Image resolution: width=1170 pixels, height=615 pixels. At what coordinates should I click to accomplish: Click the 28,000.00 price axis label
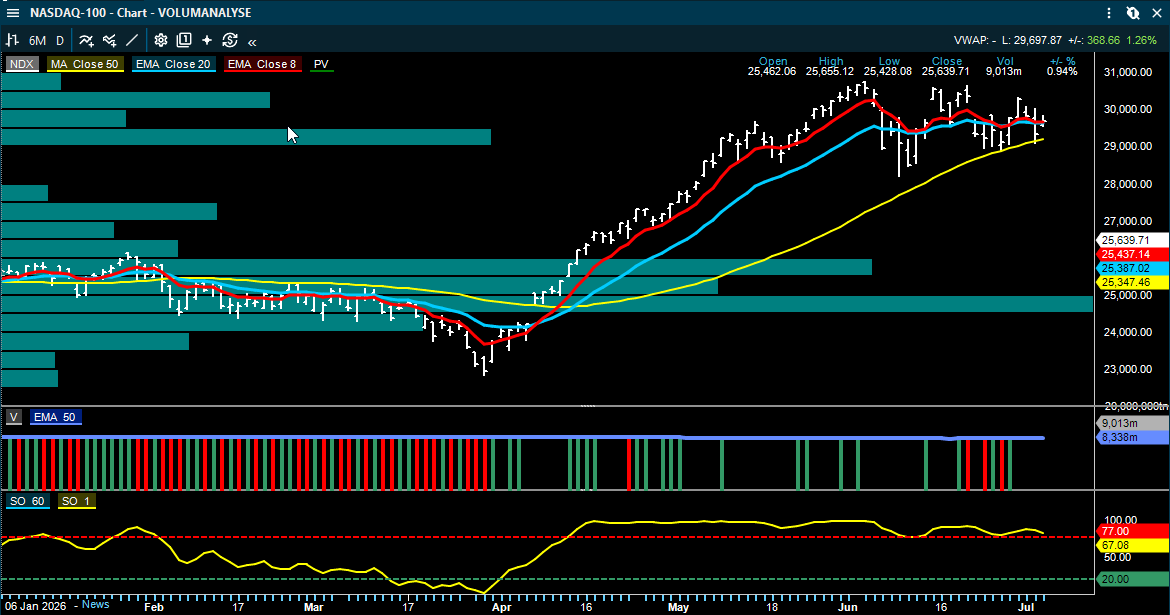pyautogui.click(x=1127, y=184)
